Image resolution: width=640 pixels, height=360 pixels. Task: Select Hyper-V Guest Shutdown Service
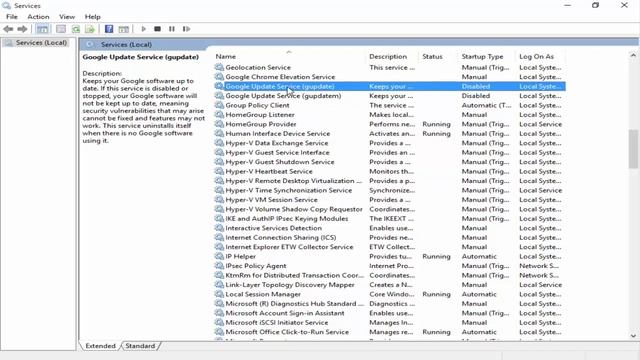click(389, 162)
